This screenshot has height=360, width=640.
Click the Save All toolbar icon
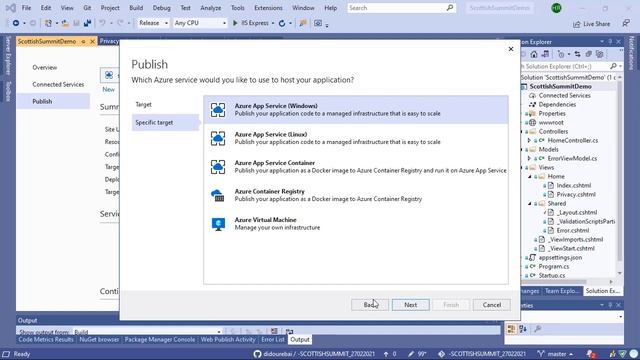87,23
